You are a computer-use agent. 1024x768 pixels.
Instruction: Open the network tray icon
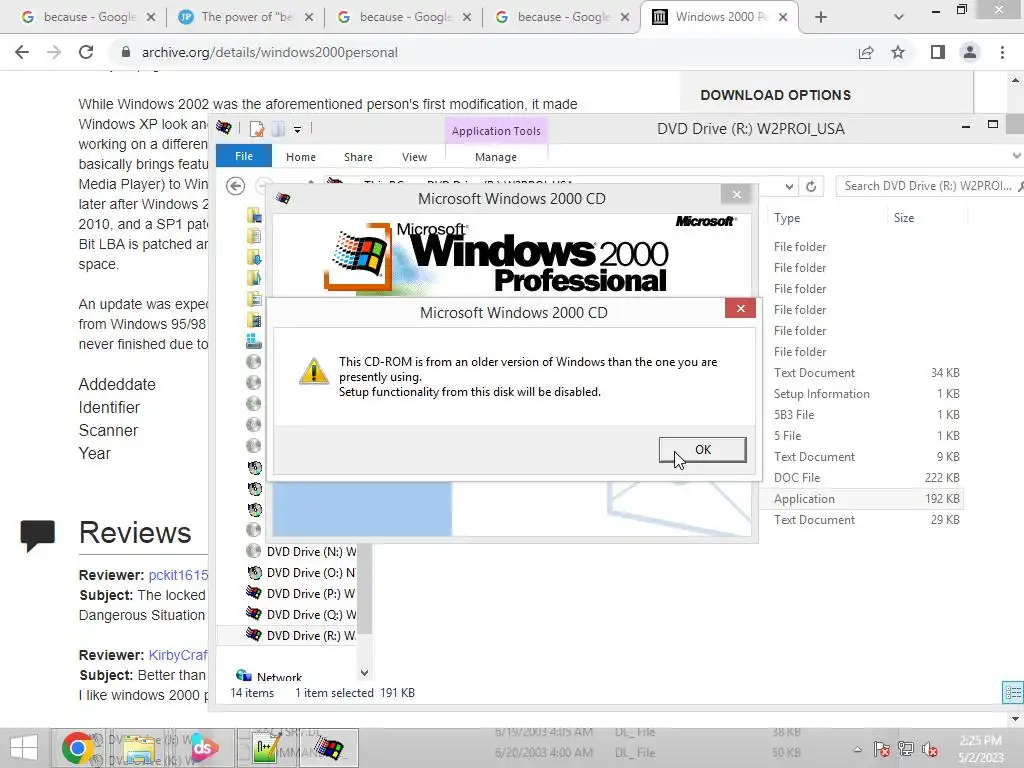906,749
